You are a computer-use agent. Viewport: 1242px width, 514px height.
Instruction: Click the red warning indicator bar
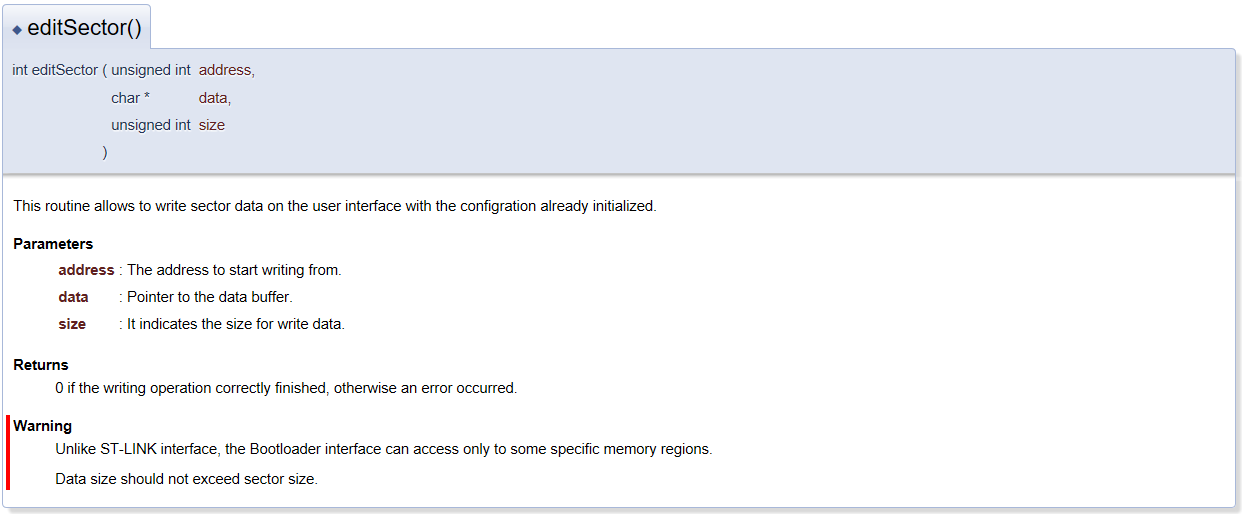pos(8,453)
